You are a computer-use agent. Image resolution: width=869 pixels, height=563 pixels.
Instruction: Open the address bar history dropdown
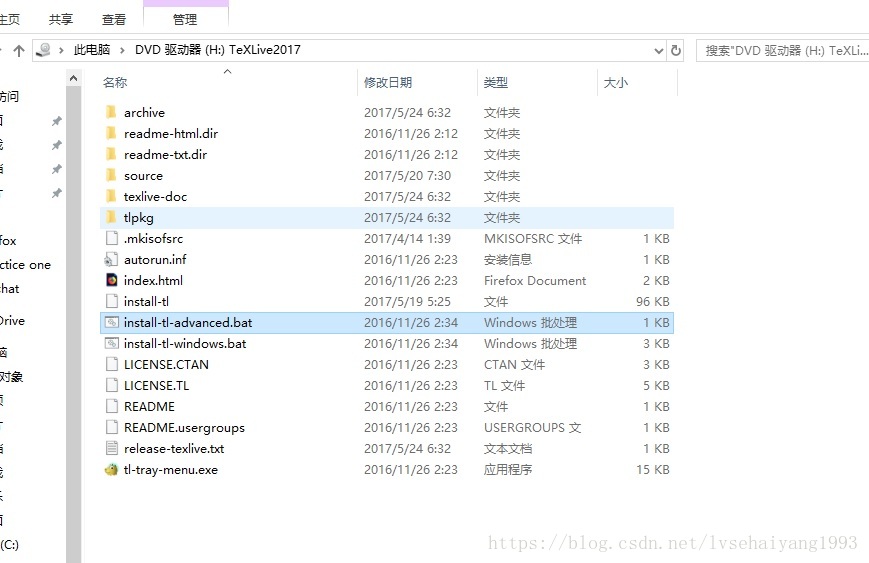pos(658,50)
